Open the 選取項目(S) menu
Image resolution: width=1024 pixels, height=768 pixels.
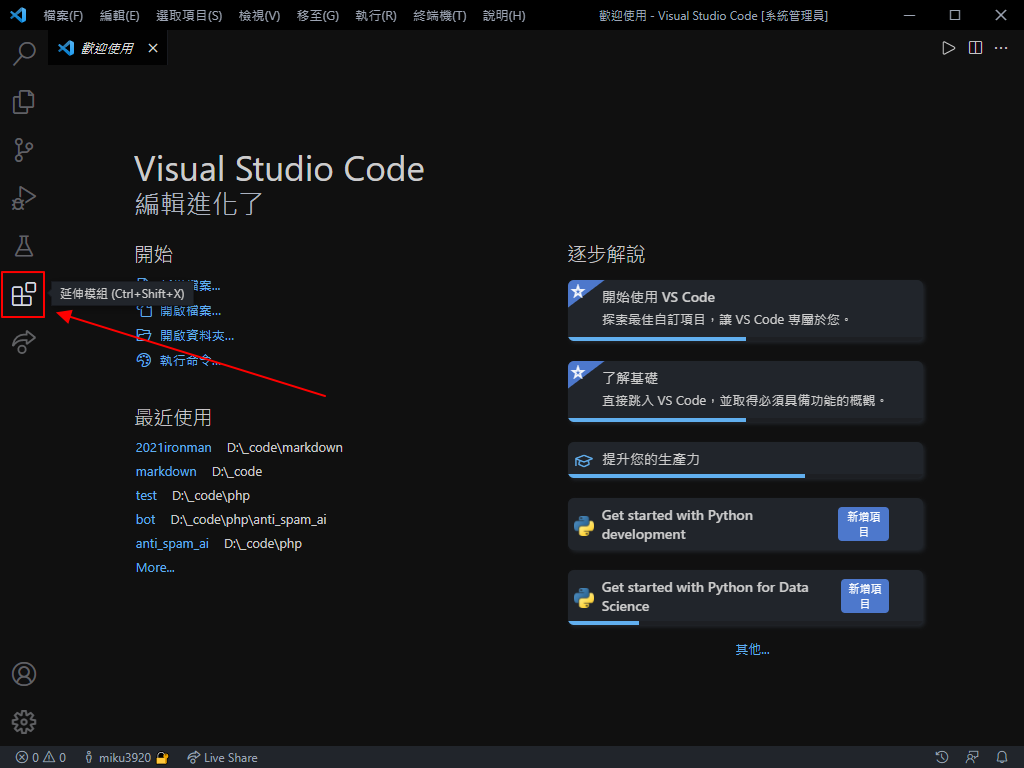point(189,16)
